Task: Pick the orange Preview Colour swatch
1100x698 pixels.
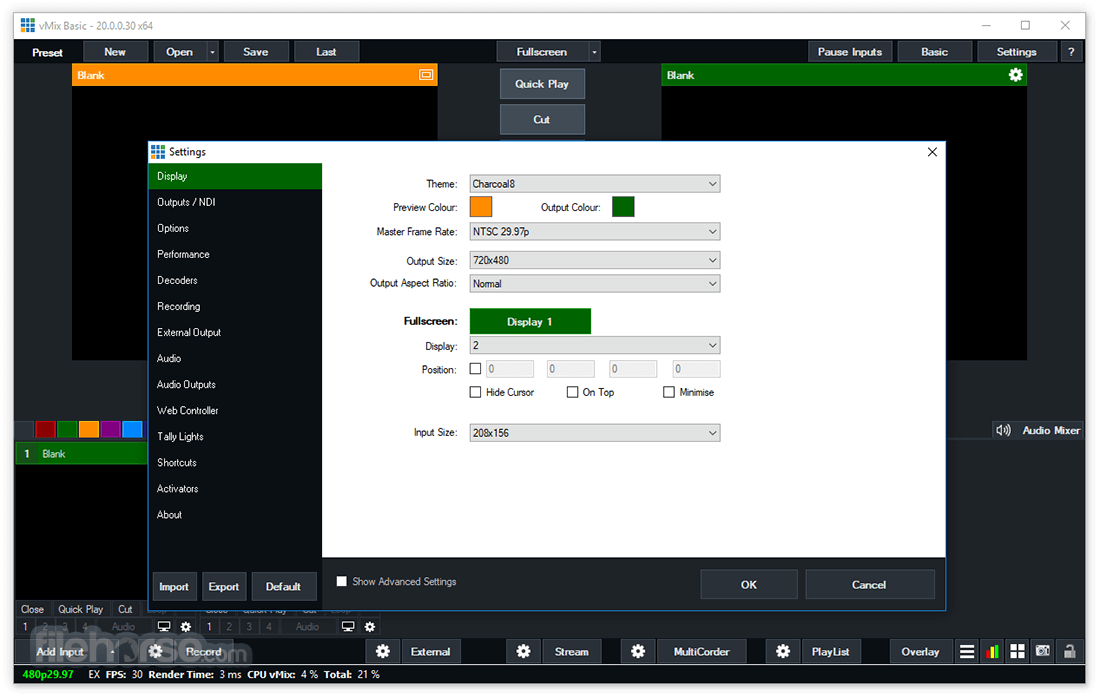Action: coord(481,207)
